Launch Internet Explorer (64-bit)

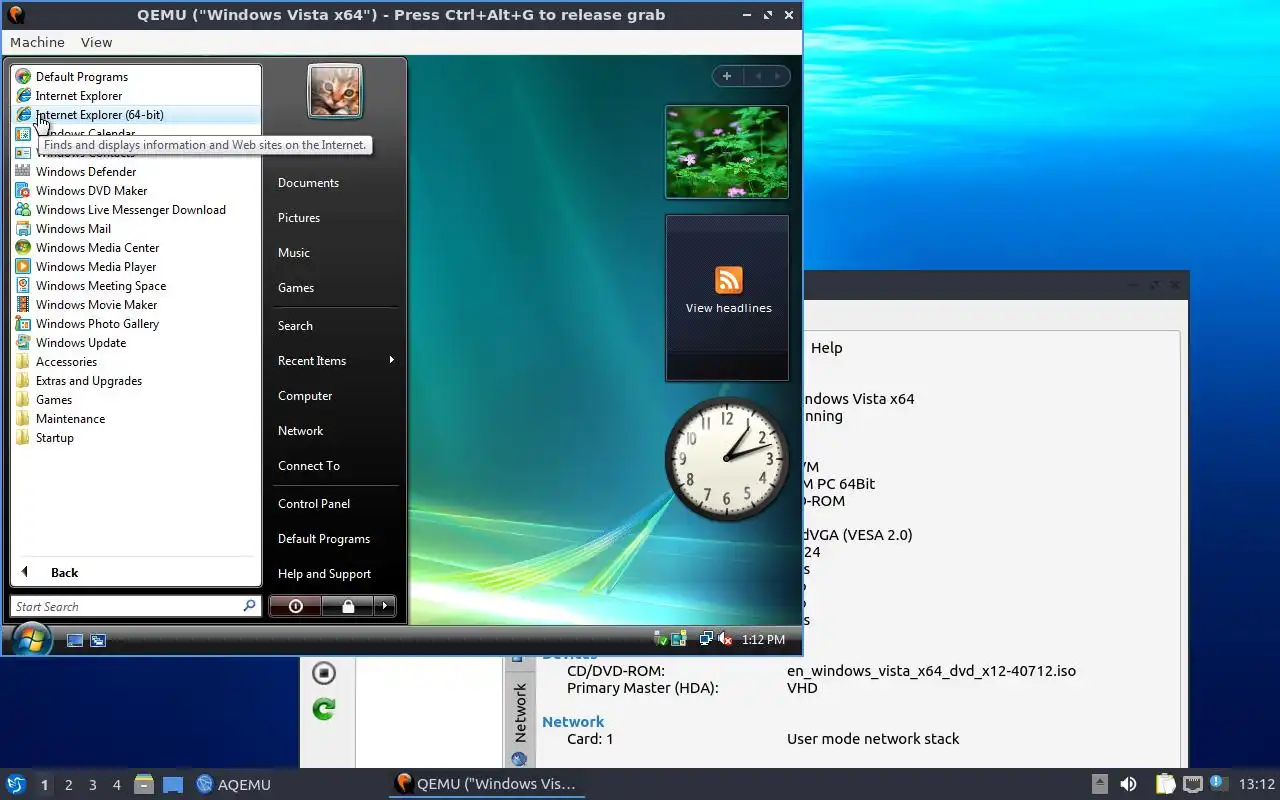pyautogui.click(x=99, y=115)
